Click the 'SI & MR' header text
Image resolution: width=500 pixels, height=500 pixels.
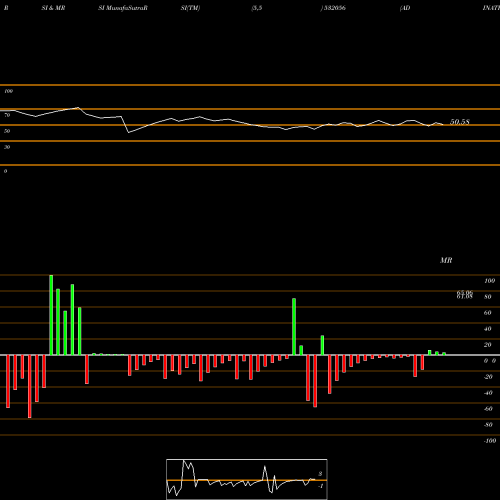pyautogui.click(x=53, y=8)
